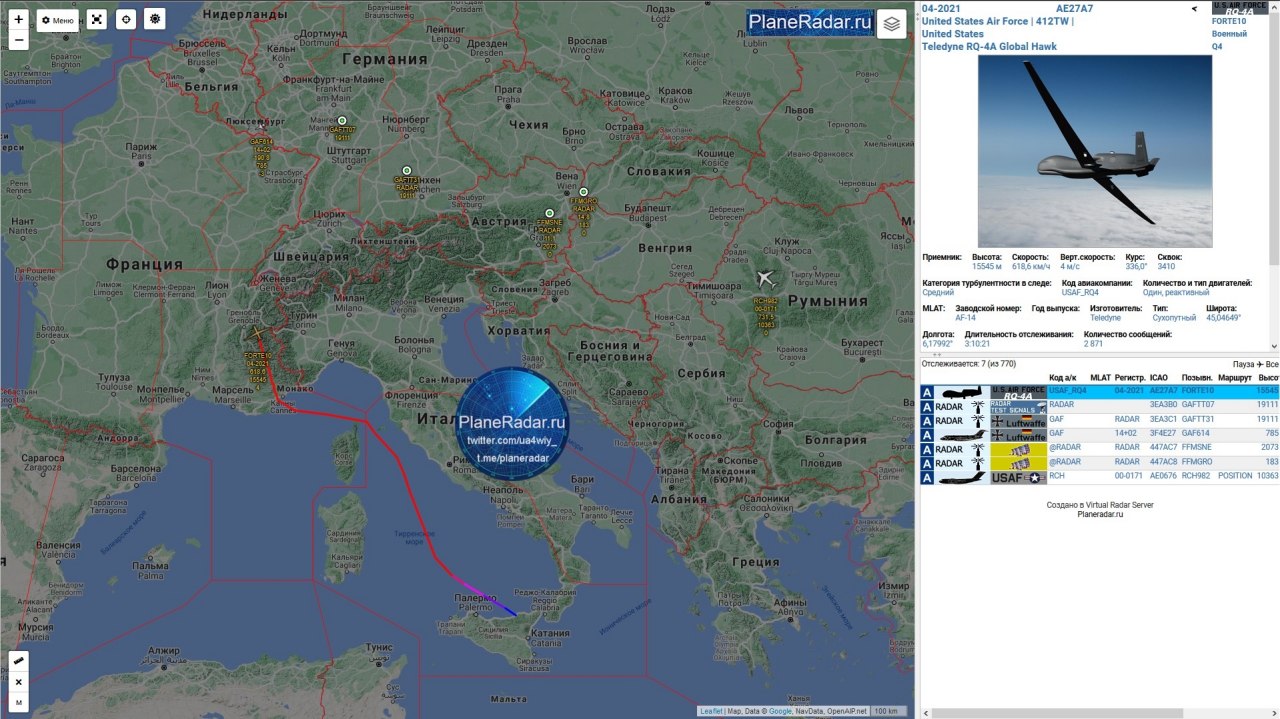
Task: Sort the list by the Регистр. column
Action: [1129, 378]
